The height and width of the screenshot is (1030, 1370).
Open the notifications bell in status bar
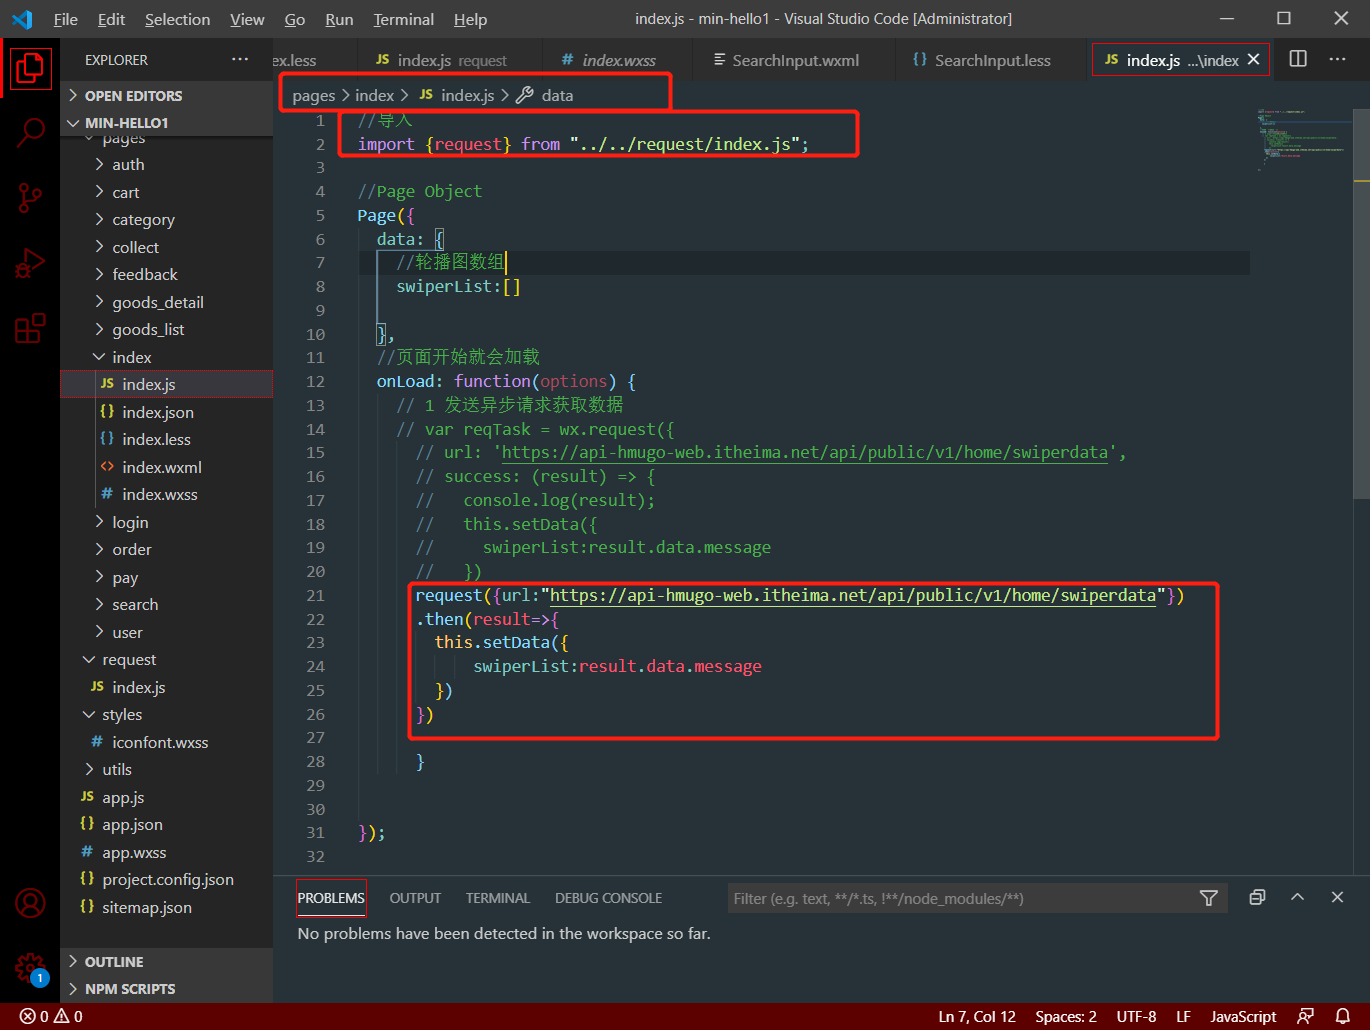coord(1343,1016)
